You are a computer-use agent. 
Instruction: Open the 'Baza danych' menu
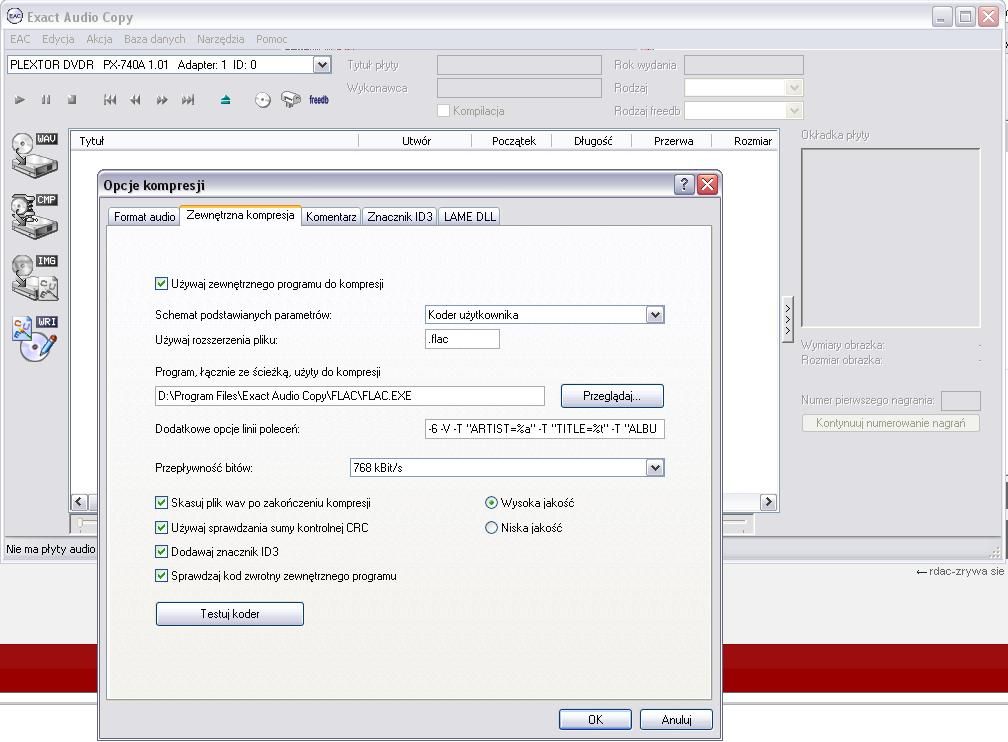point(154,39)
